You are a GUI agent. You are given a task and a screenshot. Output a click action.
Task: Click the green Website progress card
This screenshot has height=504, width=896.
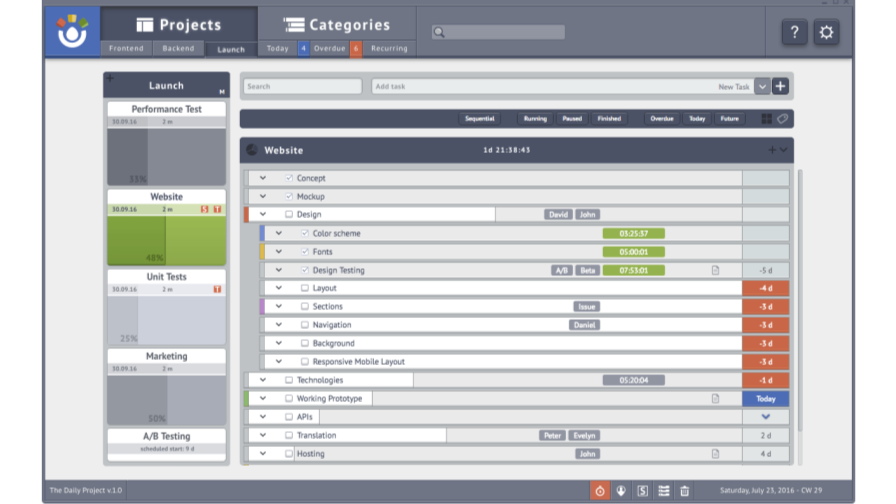[166, 227]
